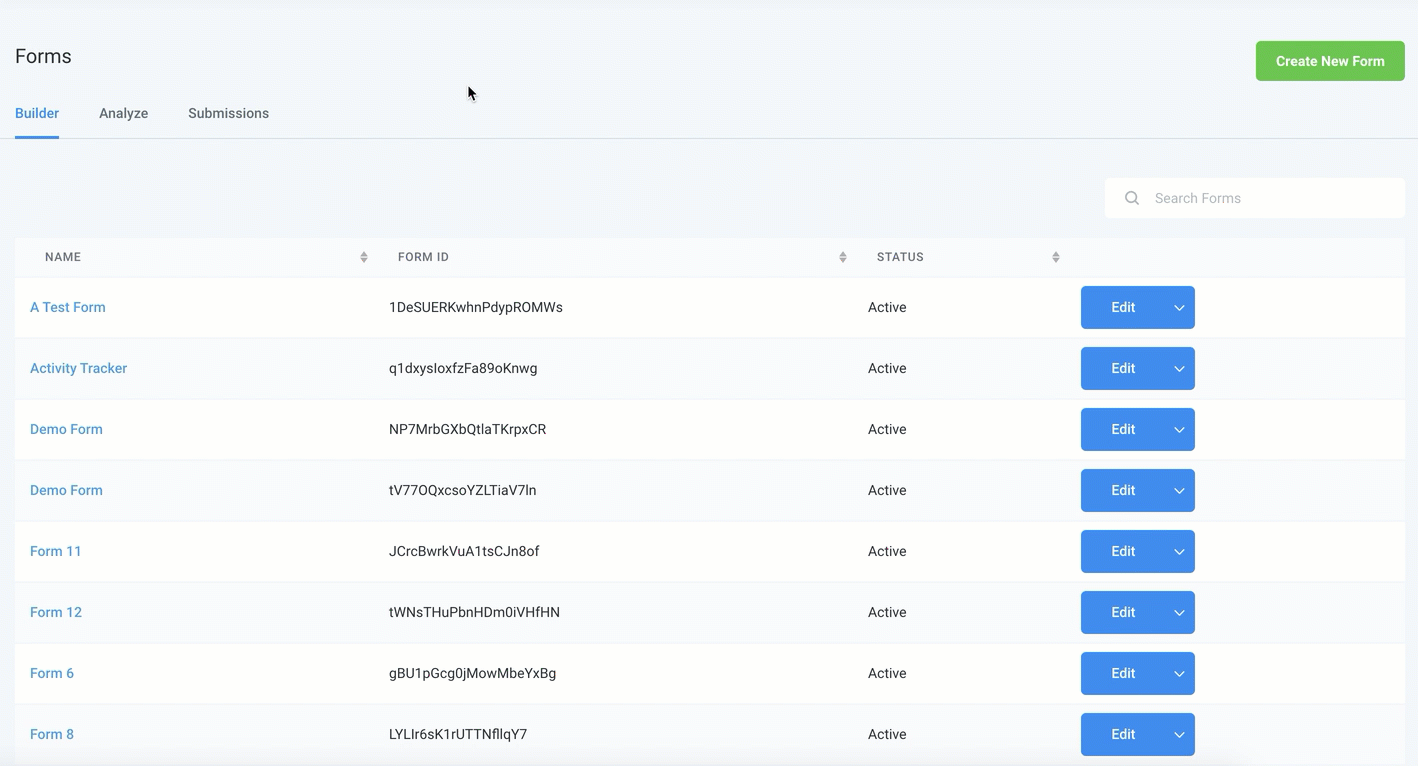Image resolution: width=1418 pixels, height=766 pixels.
Task: Open Demo Form link with ID NP7MrbGXbQtlaTKrpxCR
Action: pyautogui.click(x=66, y=429)
